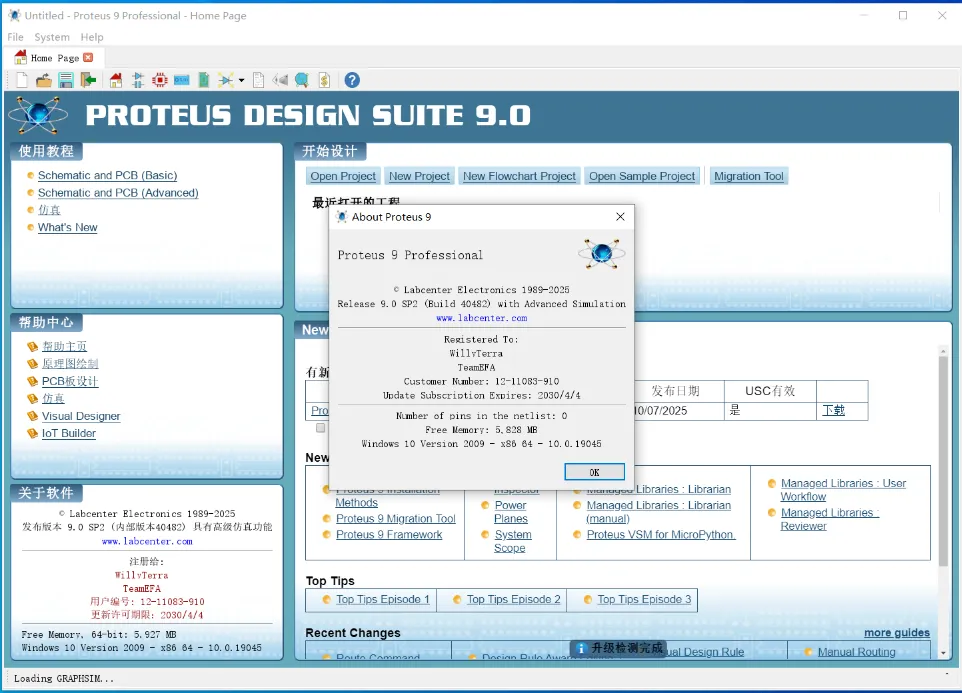Go to Home Page via house toolbar icon

click(x=116, y=80)
